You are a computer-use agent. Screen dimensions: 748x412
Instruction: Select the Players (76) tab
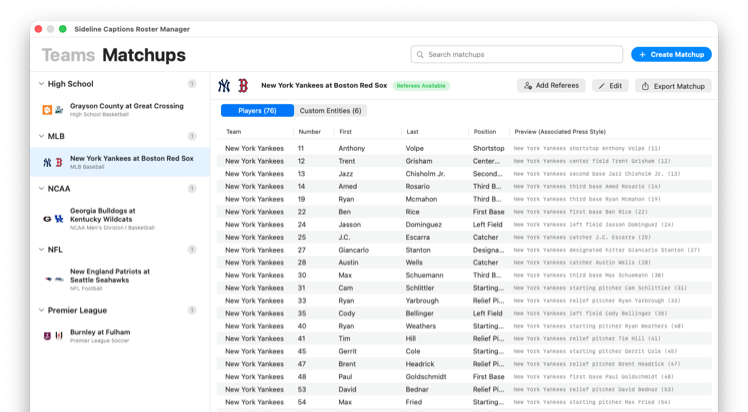pos(257,110)
